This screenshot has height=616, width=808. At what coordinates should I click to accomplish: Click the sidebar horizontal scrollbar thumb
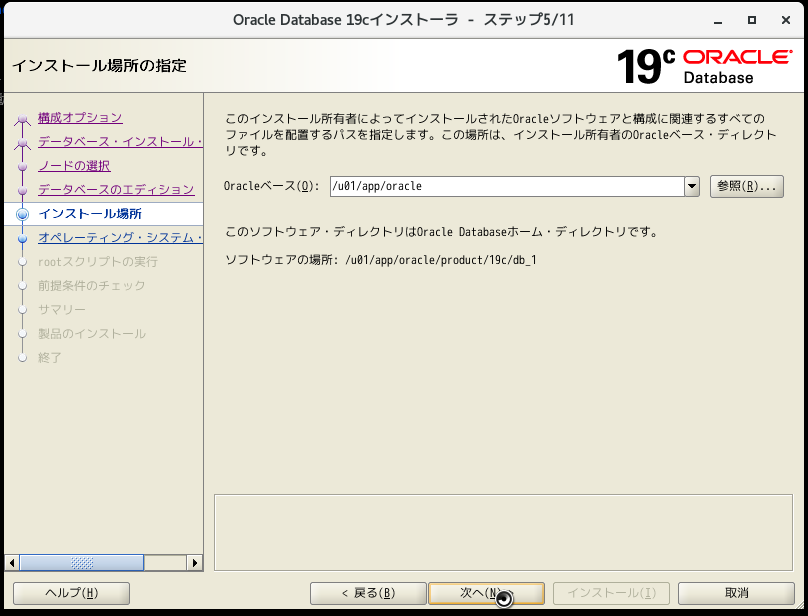coord(81,563)
